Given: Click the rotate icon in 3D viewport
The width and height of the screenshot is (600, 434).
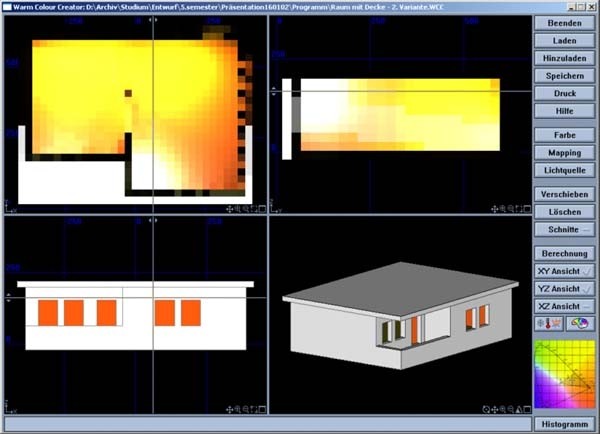Looking at the screenshot, I should (x=486, y=409).
